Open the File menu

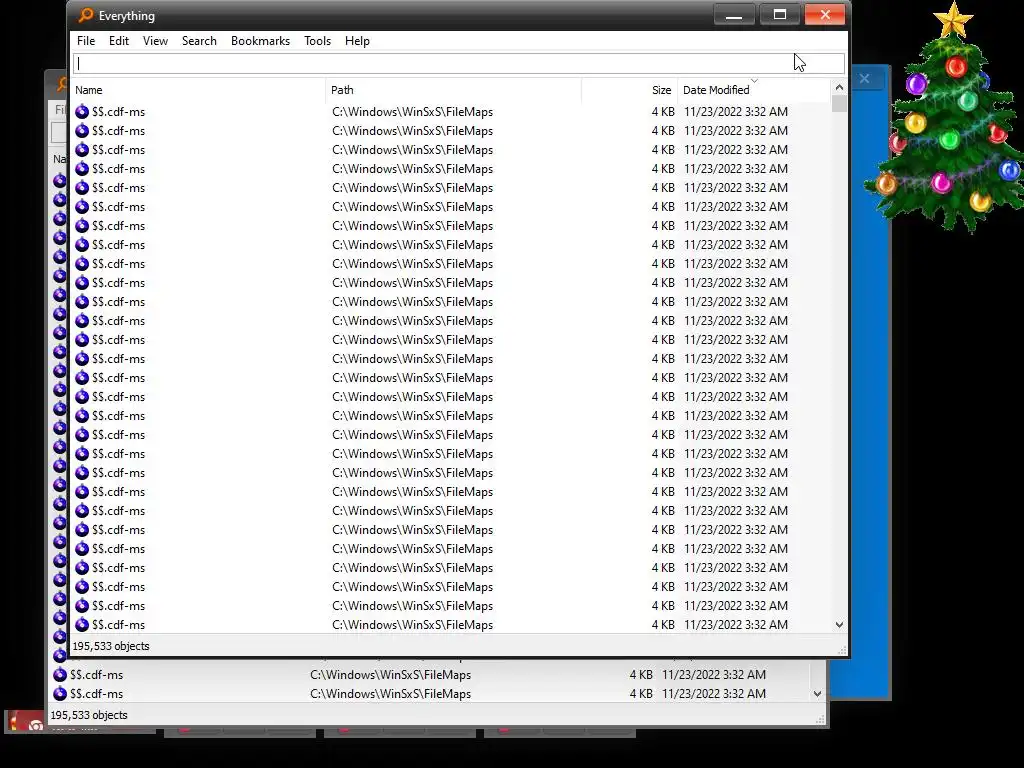tap(86, 40)
